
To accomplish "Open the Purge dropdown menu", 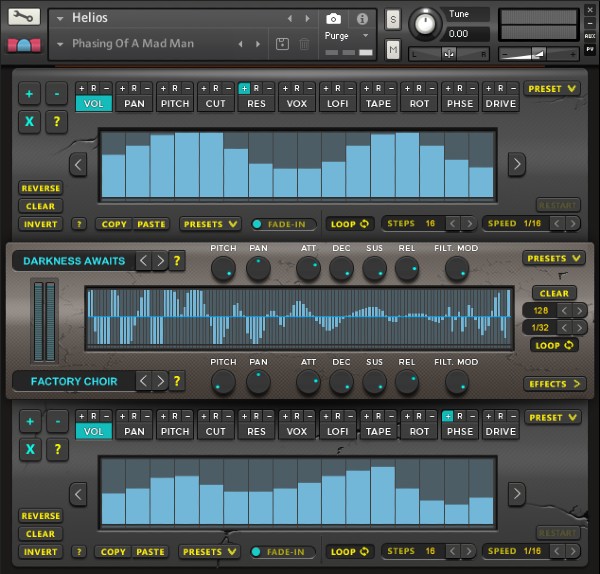I will pyautogui.click(x=345, y=36).
